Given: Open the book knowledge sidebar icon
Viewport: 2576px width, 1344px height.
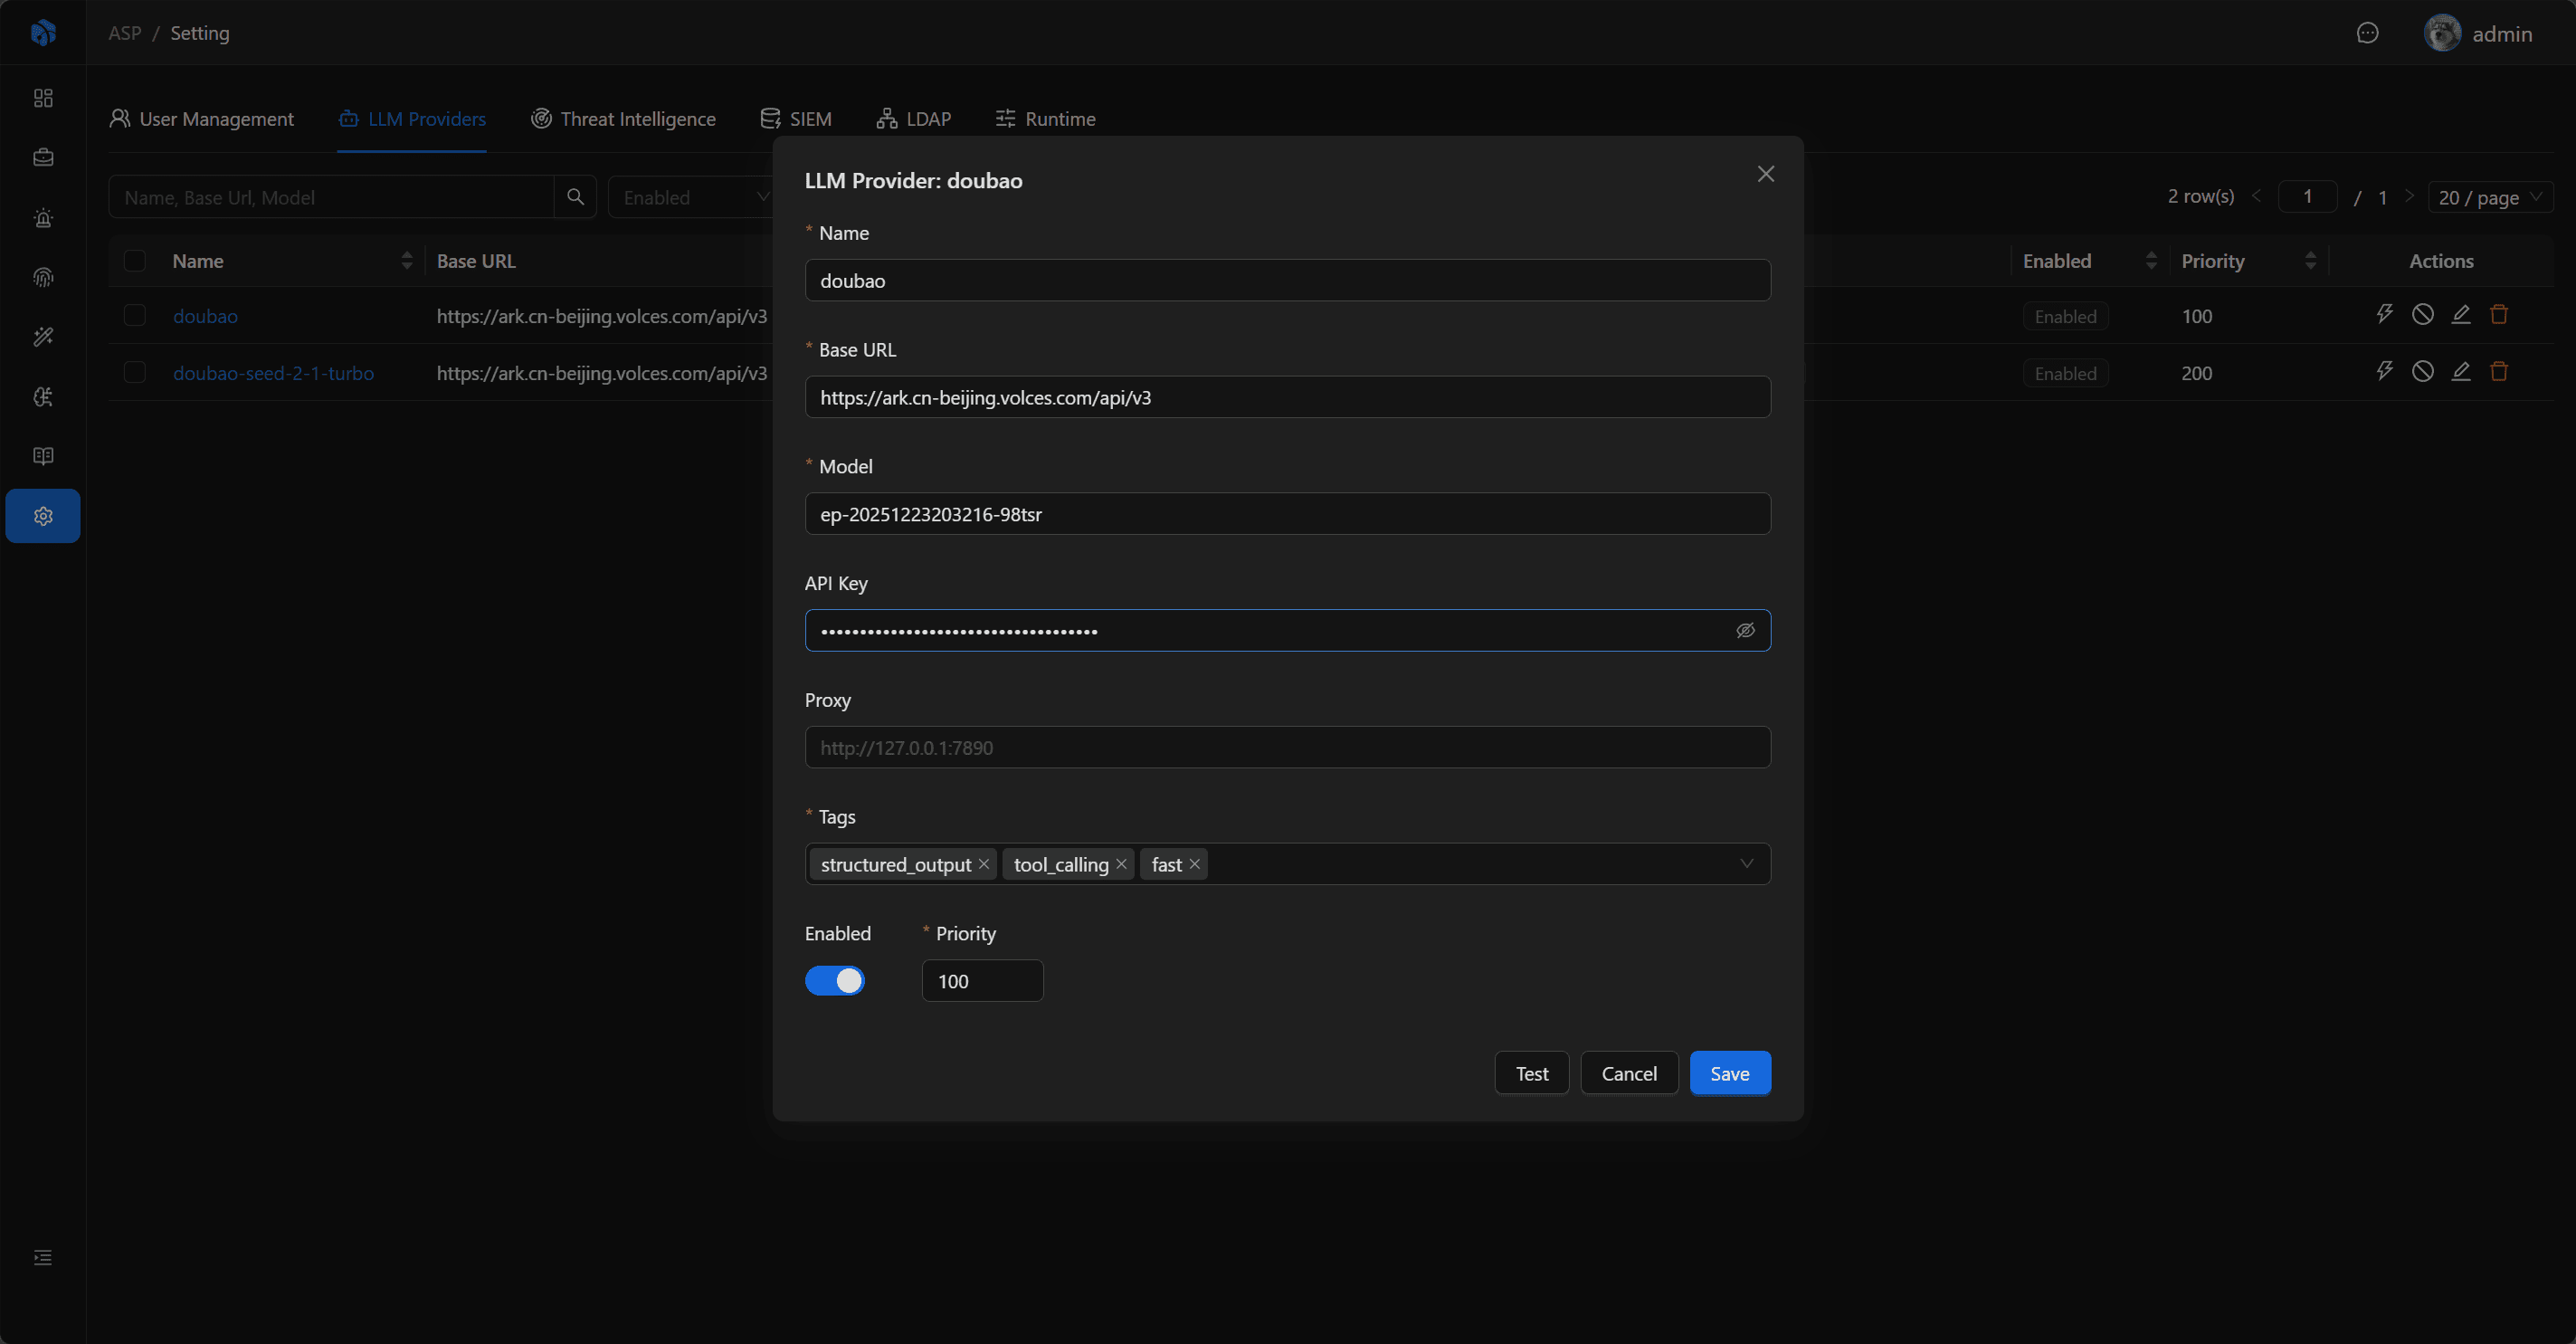Looking at the screenshot, I should pyautogui.click(x=43, y=456).
